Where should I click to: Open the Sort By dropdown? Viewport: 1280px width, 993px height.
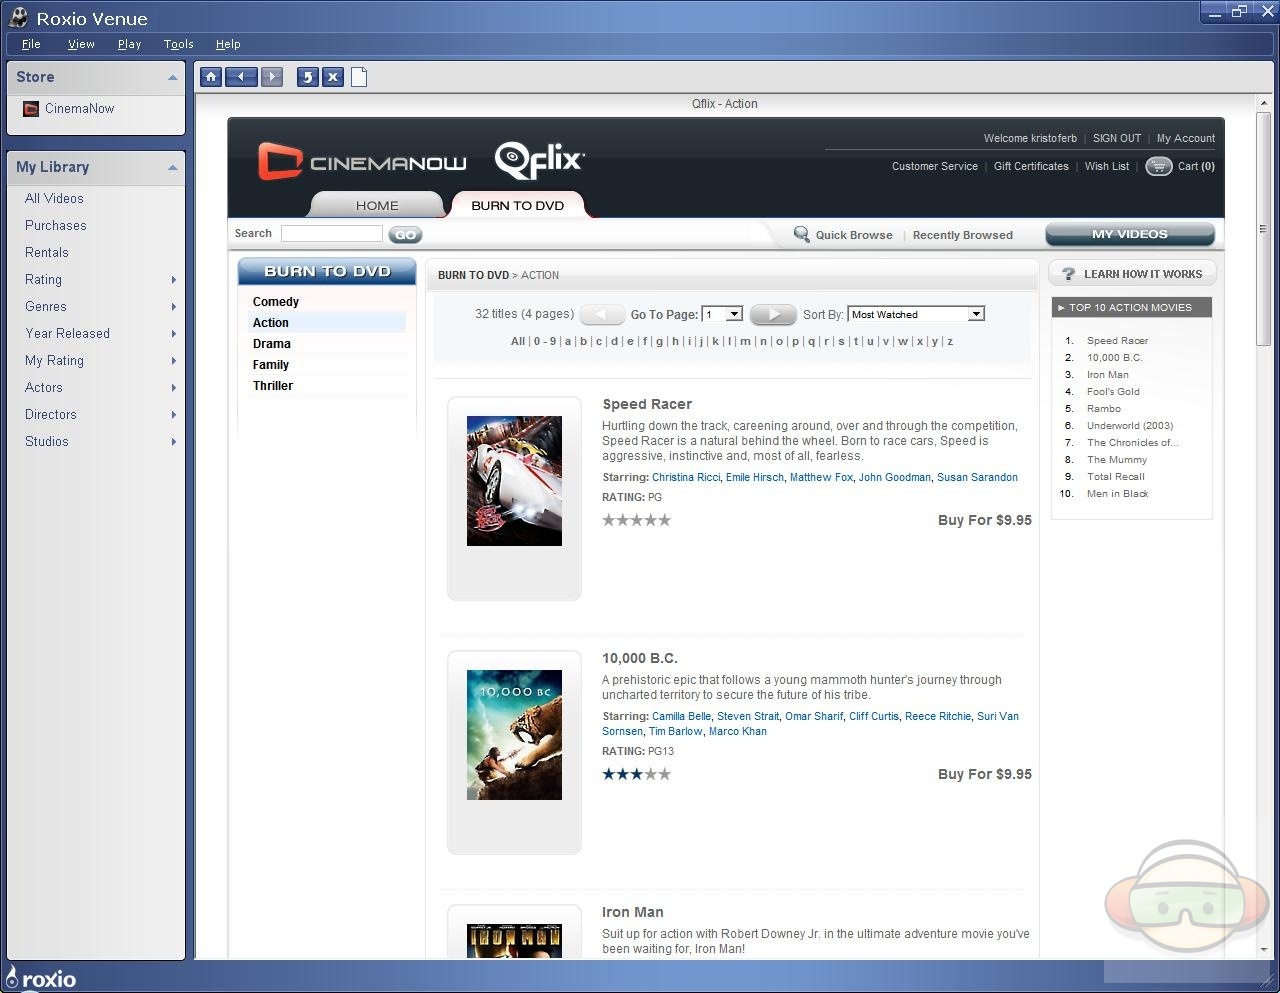tap(975, 314)
